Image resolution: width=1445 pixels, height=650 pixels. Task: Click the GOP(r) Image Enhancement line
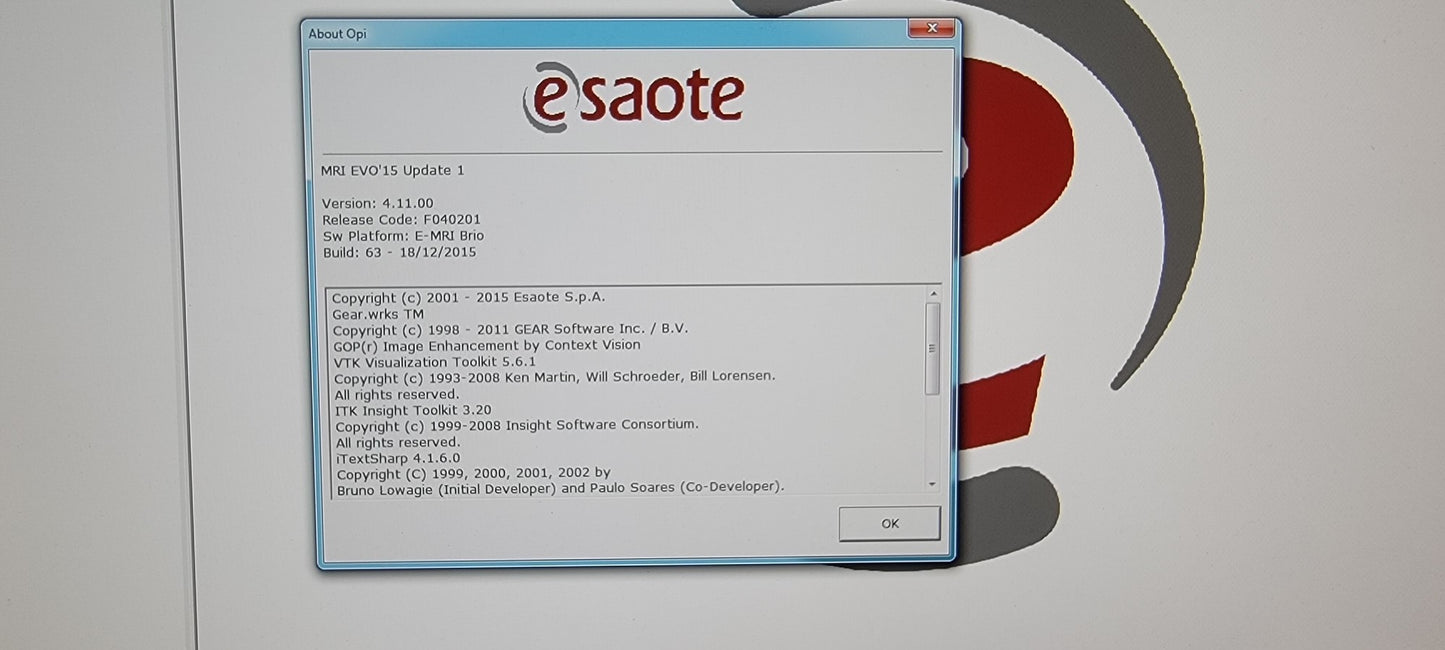point(486,345)
